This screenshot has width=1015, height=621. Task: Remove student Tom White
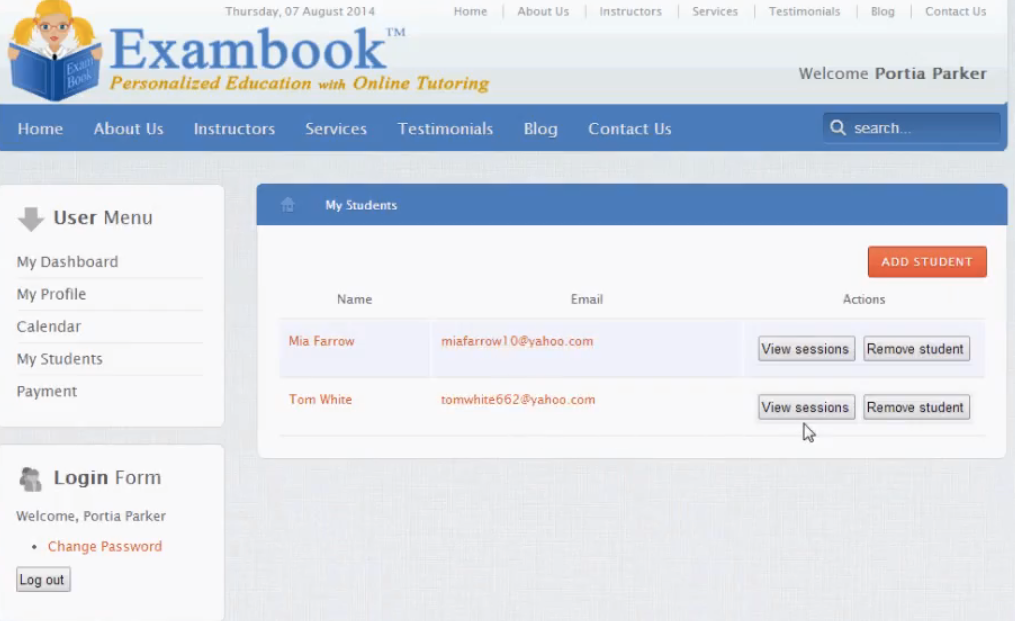[915, 407]
